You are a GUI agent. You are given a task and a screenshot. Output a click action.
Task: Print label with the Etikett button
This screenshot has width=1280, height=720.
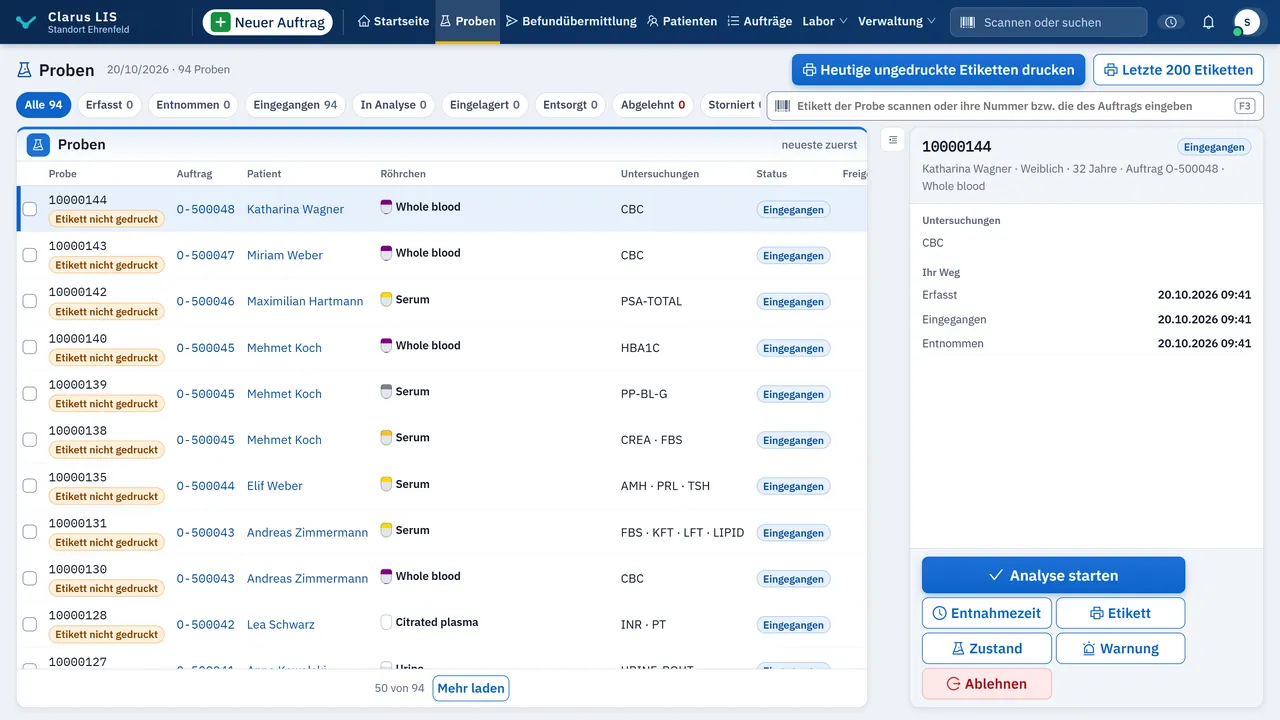pos(1120,613)
